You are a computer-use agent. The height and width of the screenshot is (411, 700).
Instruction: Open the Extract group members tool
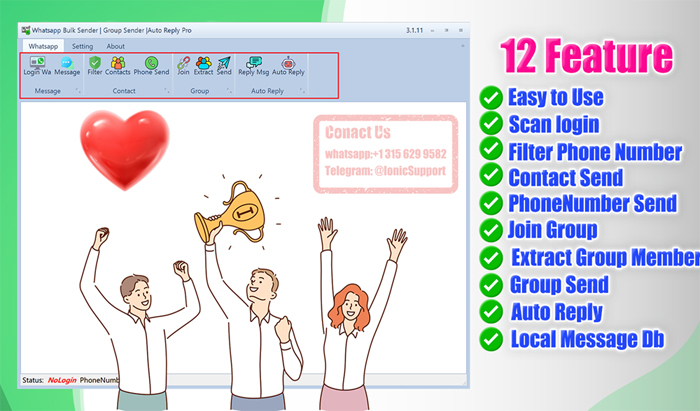pyautogui.click(x=203, y=66)
